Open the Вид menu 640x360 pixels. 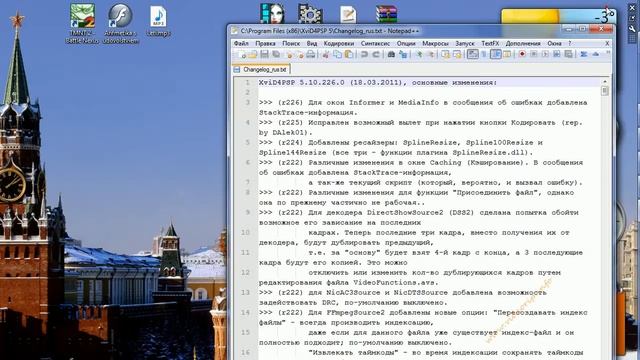312,43
